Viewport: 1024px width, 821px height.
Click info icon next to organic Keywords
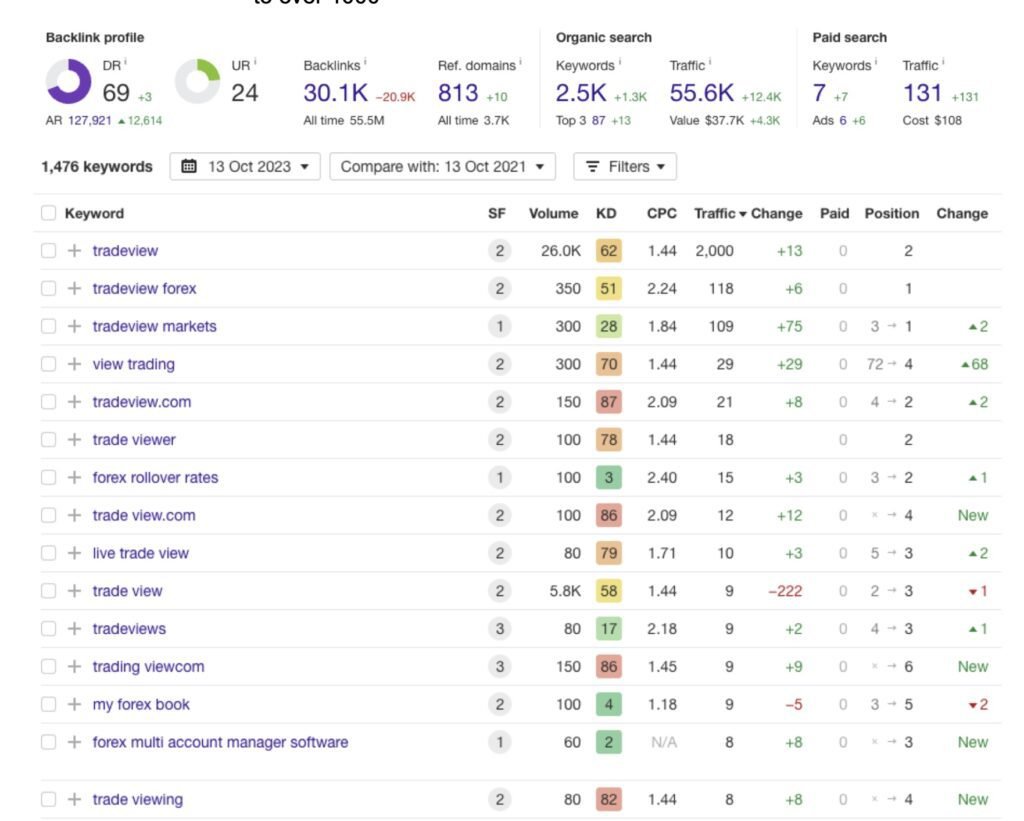point(620,63)
